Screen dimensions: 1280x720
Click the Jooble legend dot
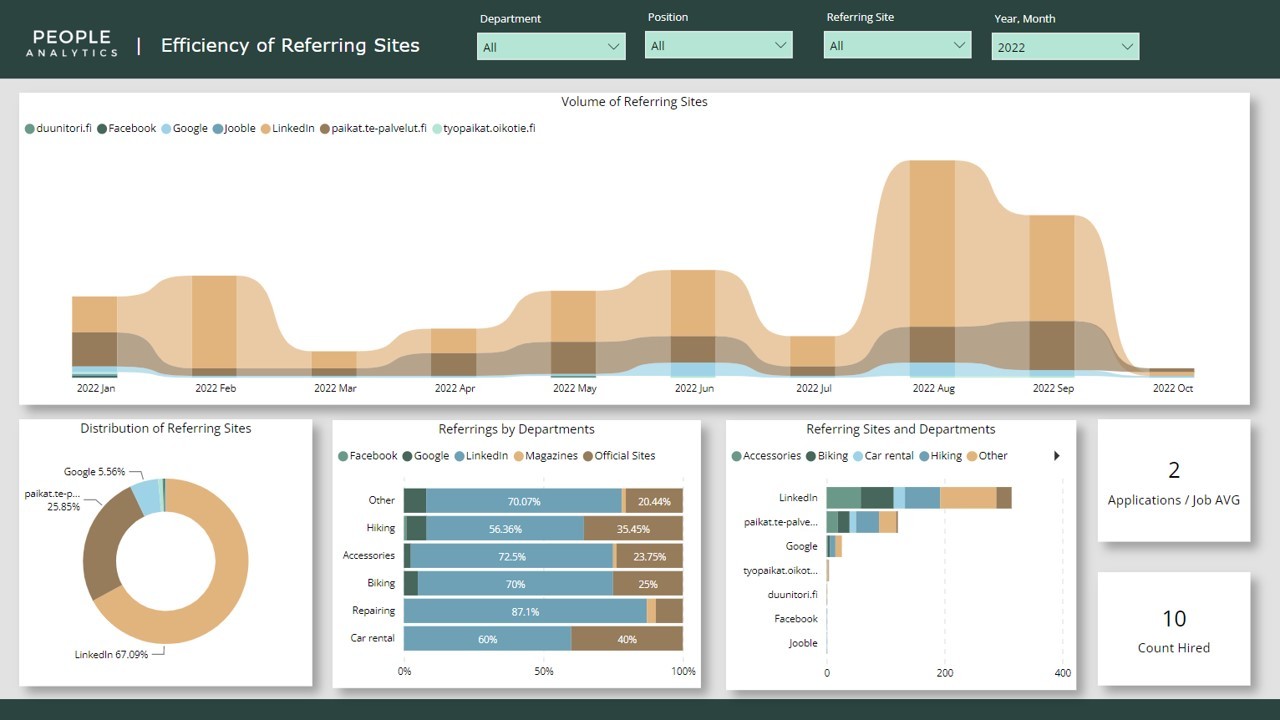click(218, 129)
